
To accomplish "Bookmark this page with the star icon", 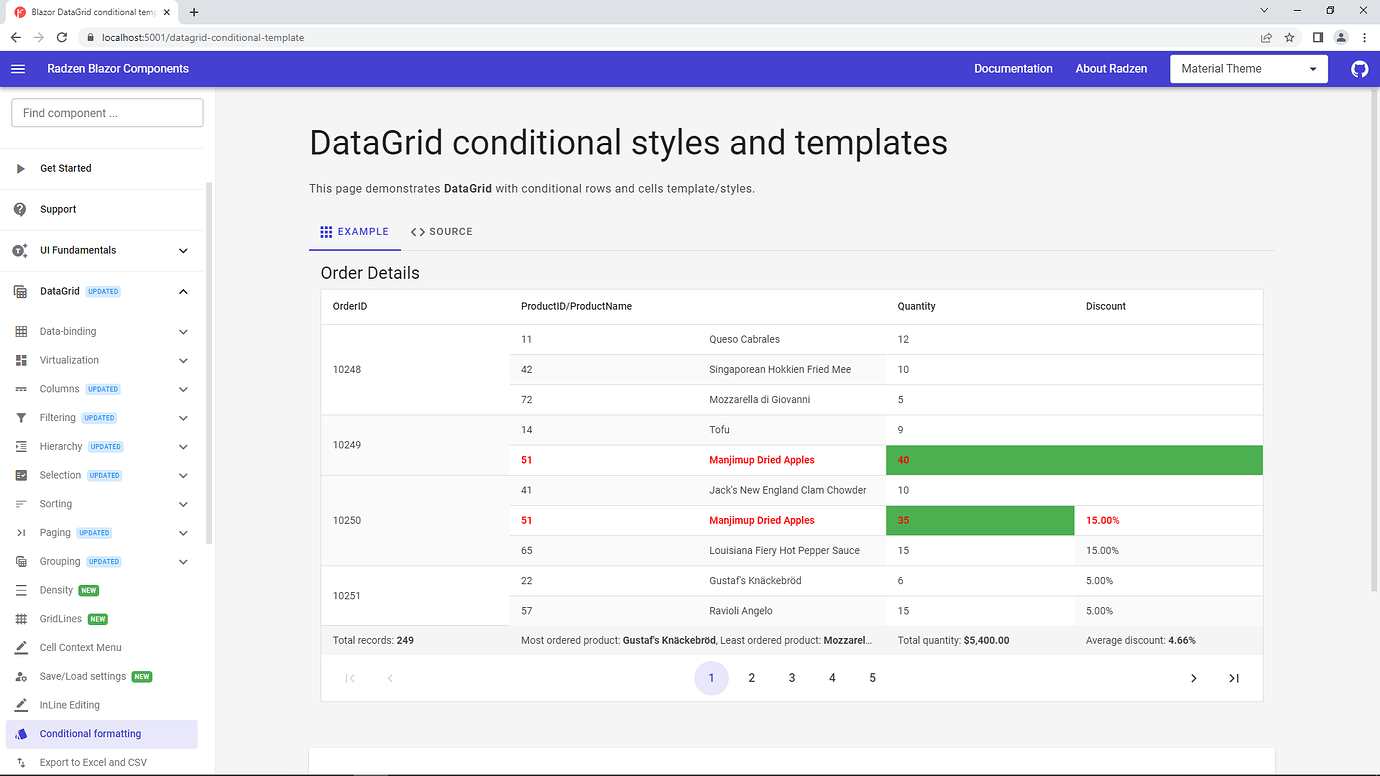I will tap(1290, 37).
